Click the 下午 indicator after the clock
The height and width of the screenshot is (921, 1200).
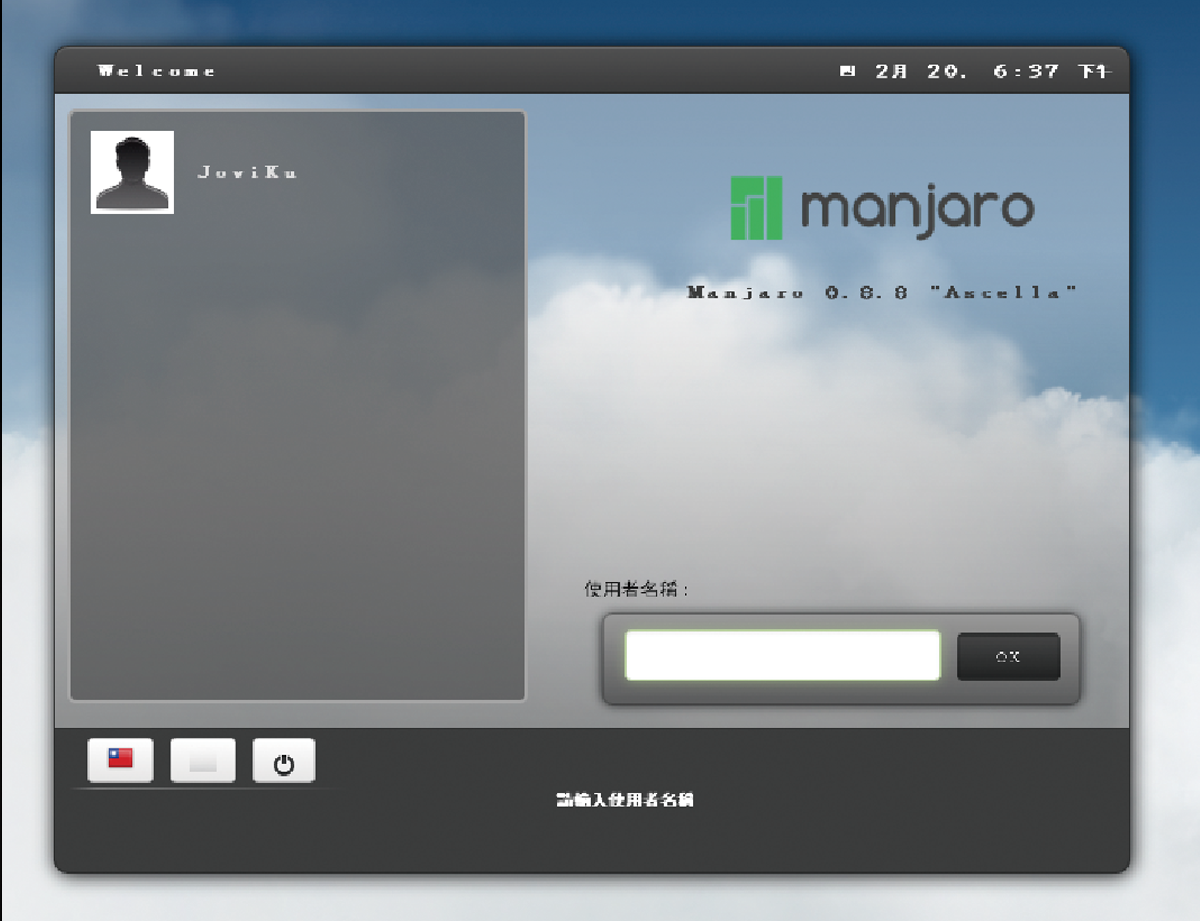1092,71
